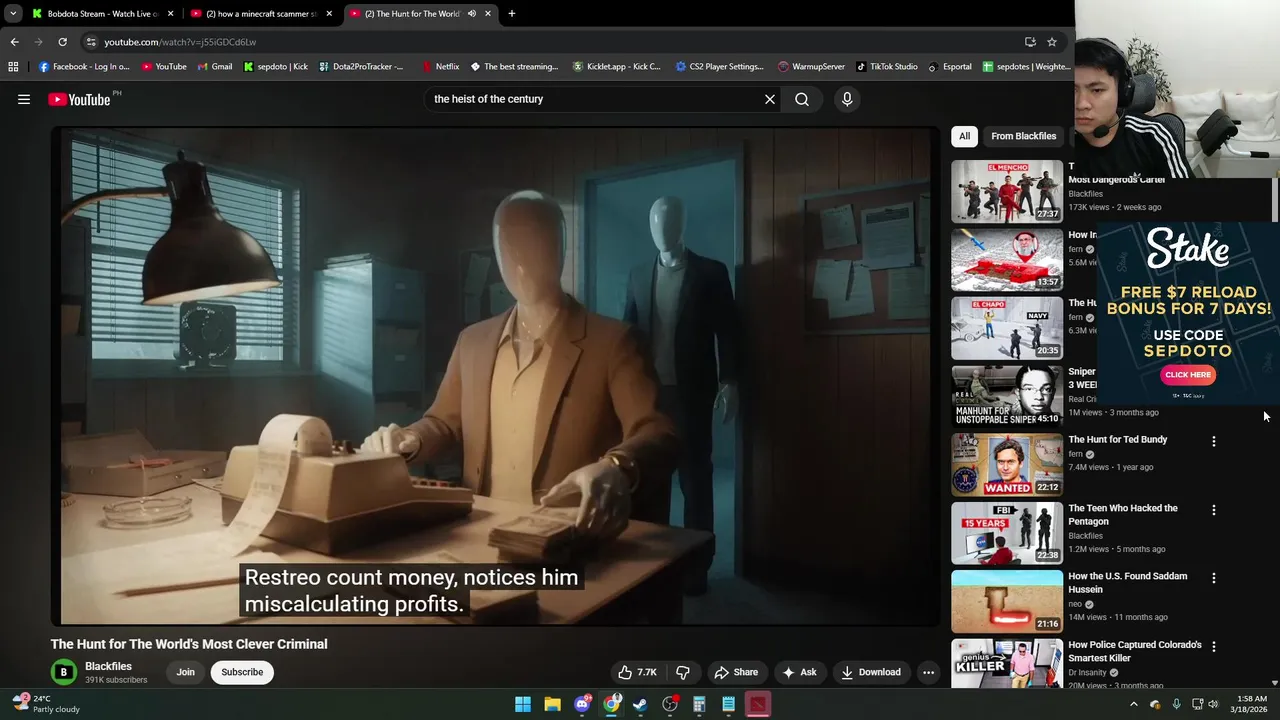Close the Bobdota Stream tab
Screen dimensions: 1280x720
170,14
